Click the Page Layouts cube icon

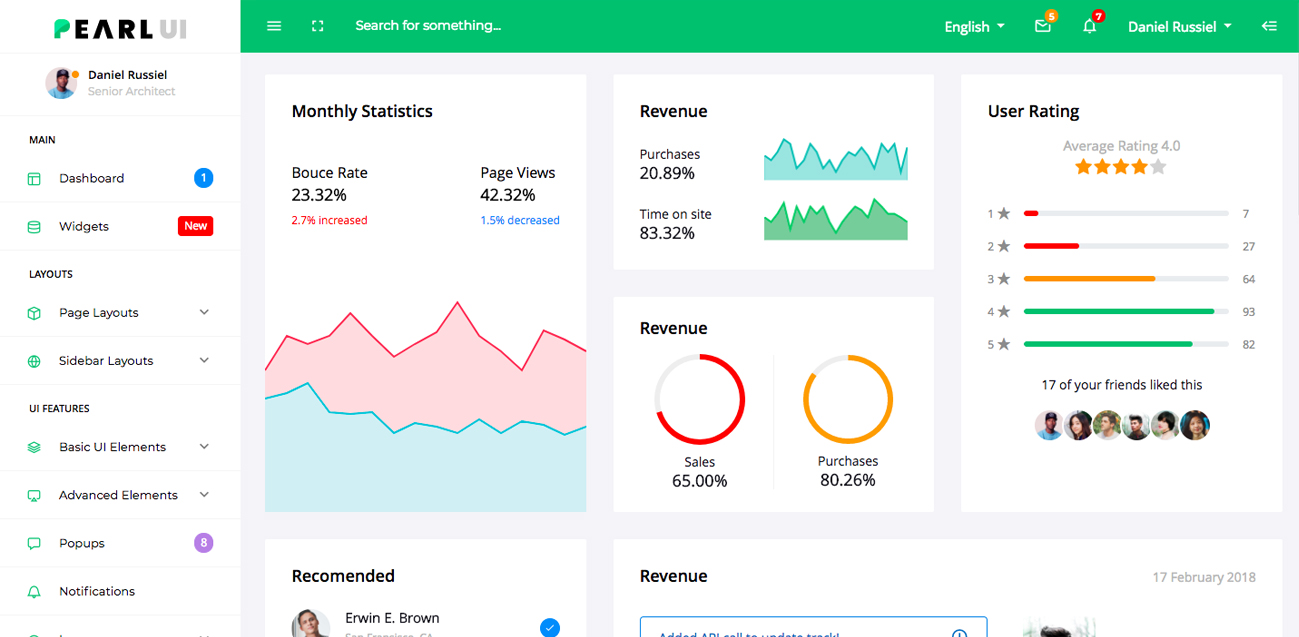(34, 313)
